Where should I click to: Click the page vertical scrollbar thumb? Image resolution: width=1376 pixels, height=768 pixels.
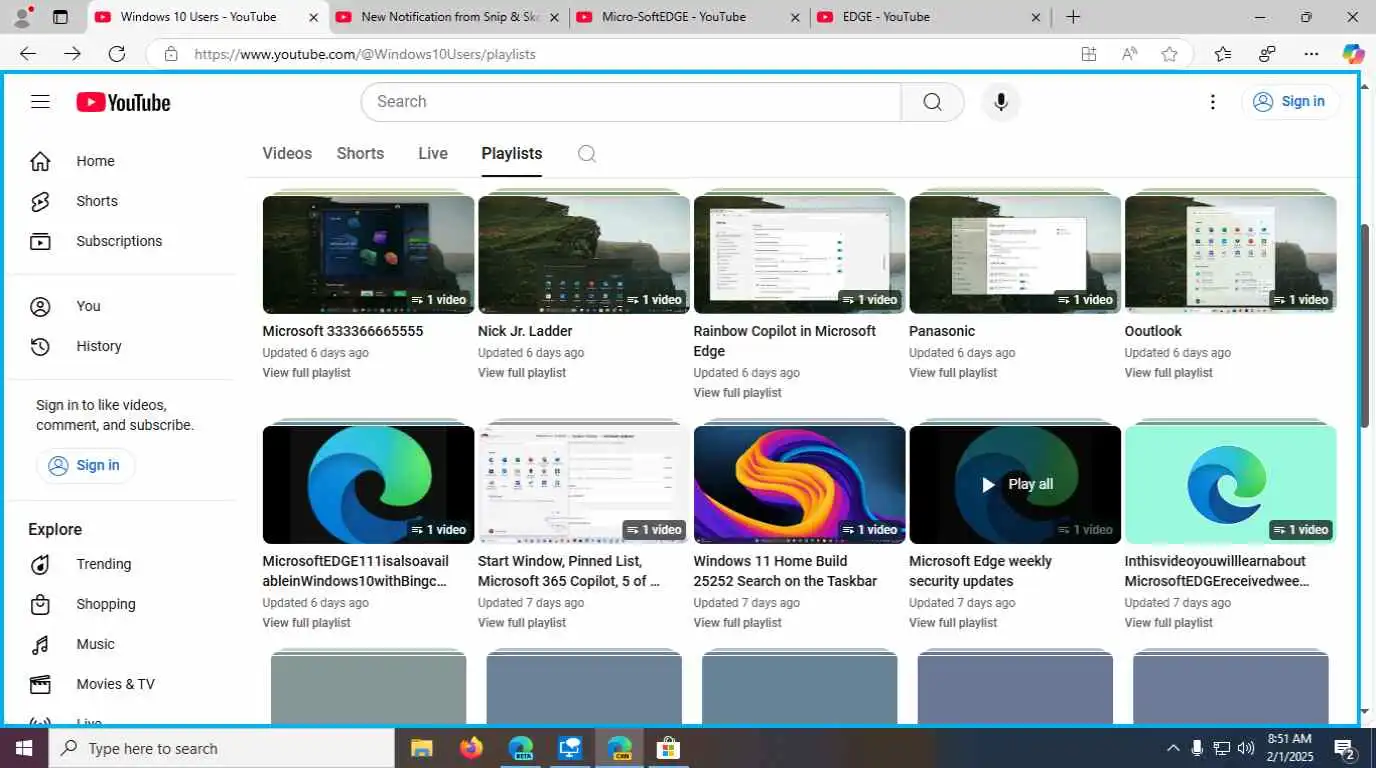coord(1366,326)
